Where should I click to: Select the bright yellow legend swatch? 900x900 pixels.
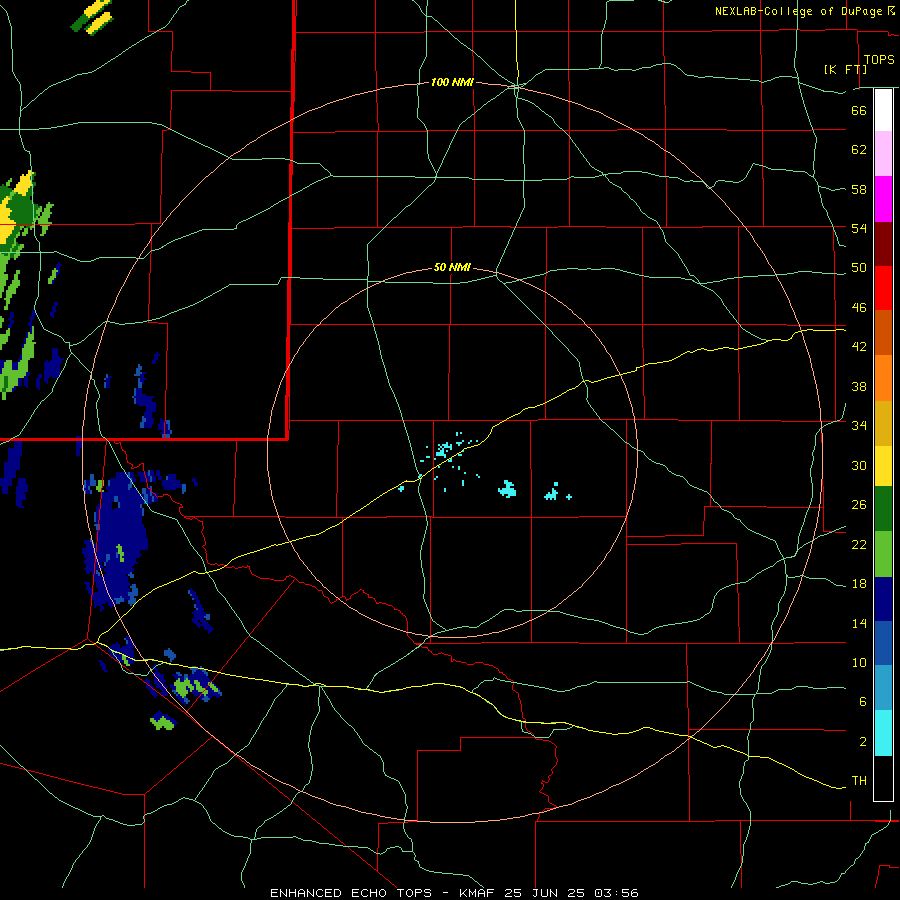coord(883,466)
